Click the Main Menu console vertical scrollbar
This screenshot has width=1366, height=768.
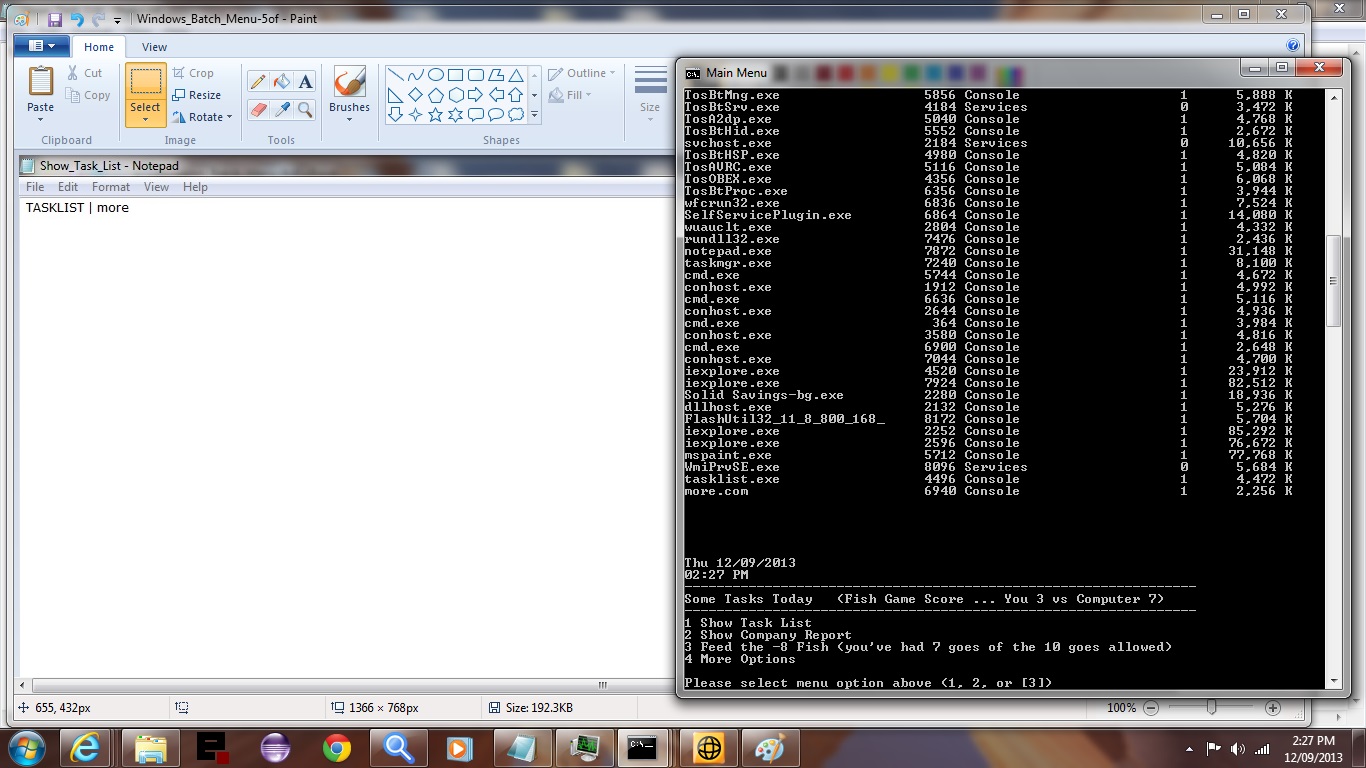(1333, 281)
